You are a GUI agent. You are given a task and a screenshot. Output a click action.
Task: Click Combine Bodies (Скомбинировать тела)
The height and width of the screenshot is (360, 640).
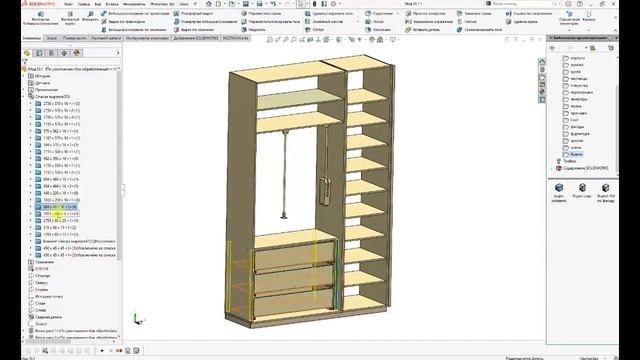point(479,30)
